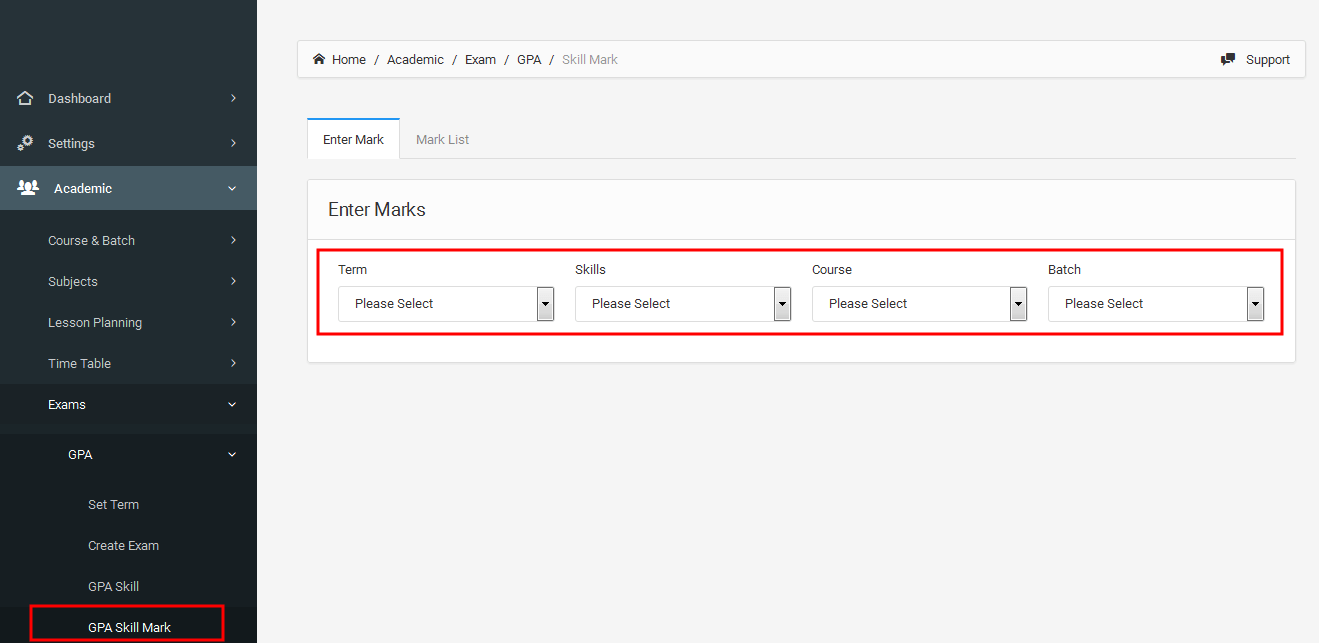Expand the Dashboard chevron arrow
The width and height of the screenshot is (1319, 643).
pos(233,98)
